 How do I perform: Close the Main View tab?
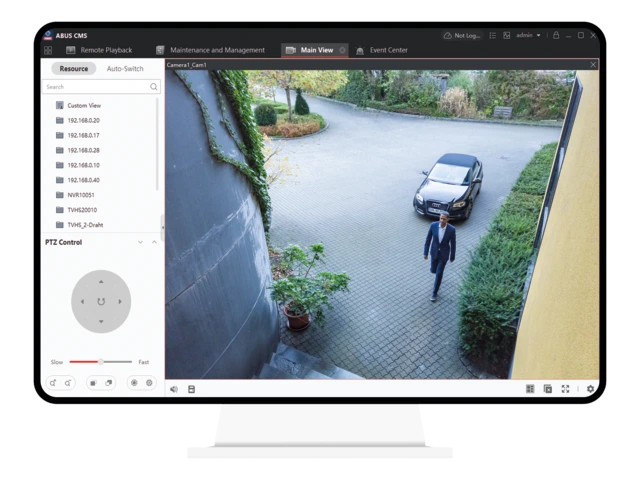342,50
